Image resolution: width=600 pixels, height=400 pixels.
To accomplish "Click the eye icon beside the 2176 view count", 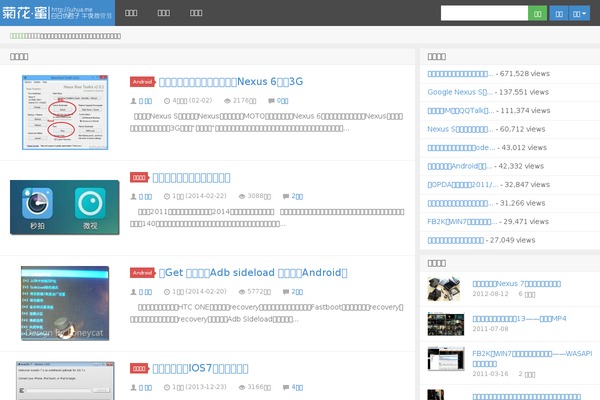I will click(x=227, y=101).
